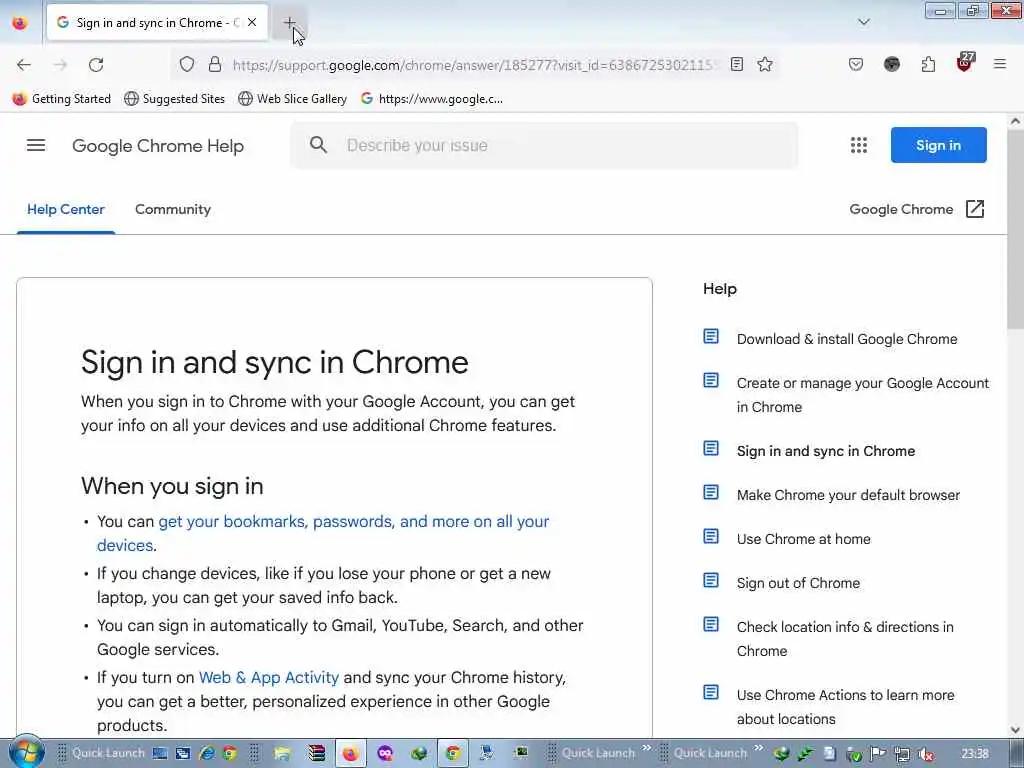Go back to the previous page
1024x768 pixels.
[24, 65]
